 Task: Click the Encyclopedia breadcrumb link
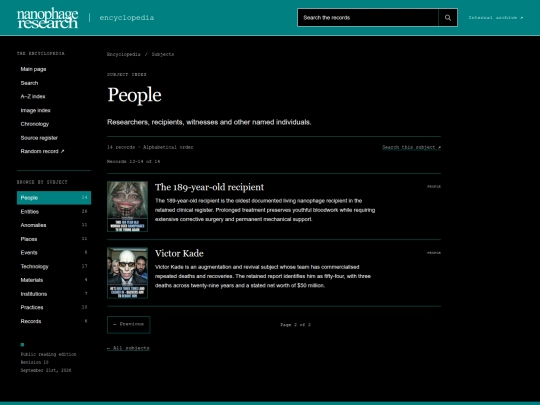(x=124, y=54)
